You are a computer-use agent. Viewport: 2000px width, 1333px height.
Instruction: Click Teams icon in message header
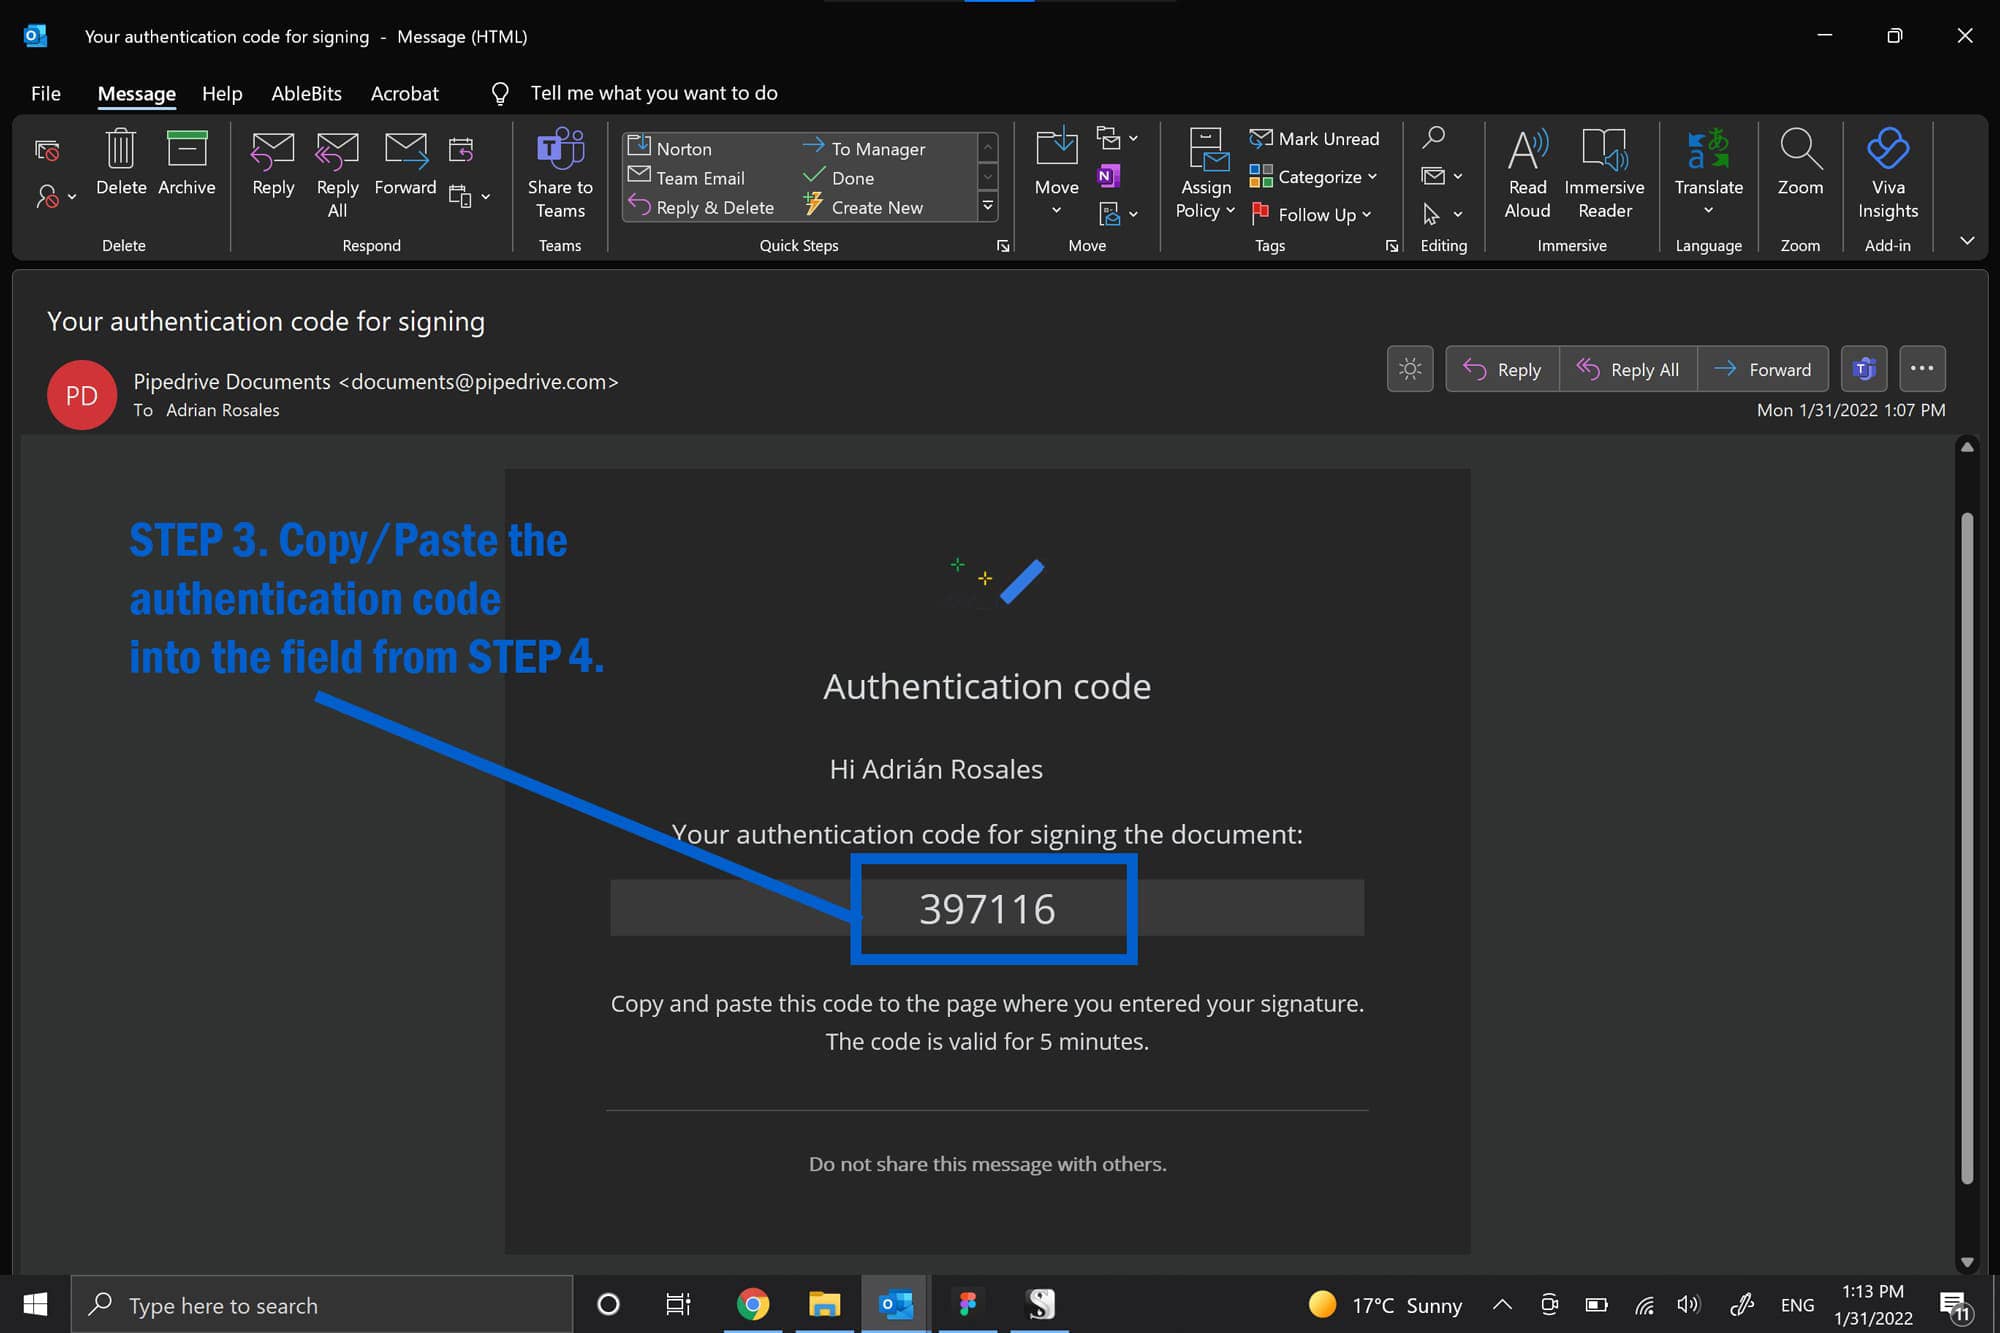(1864, 369)
